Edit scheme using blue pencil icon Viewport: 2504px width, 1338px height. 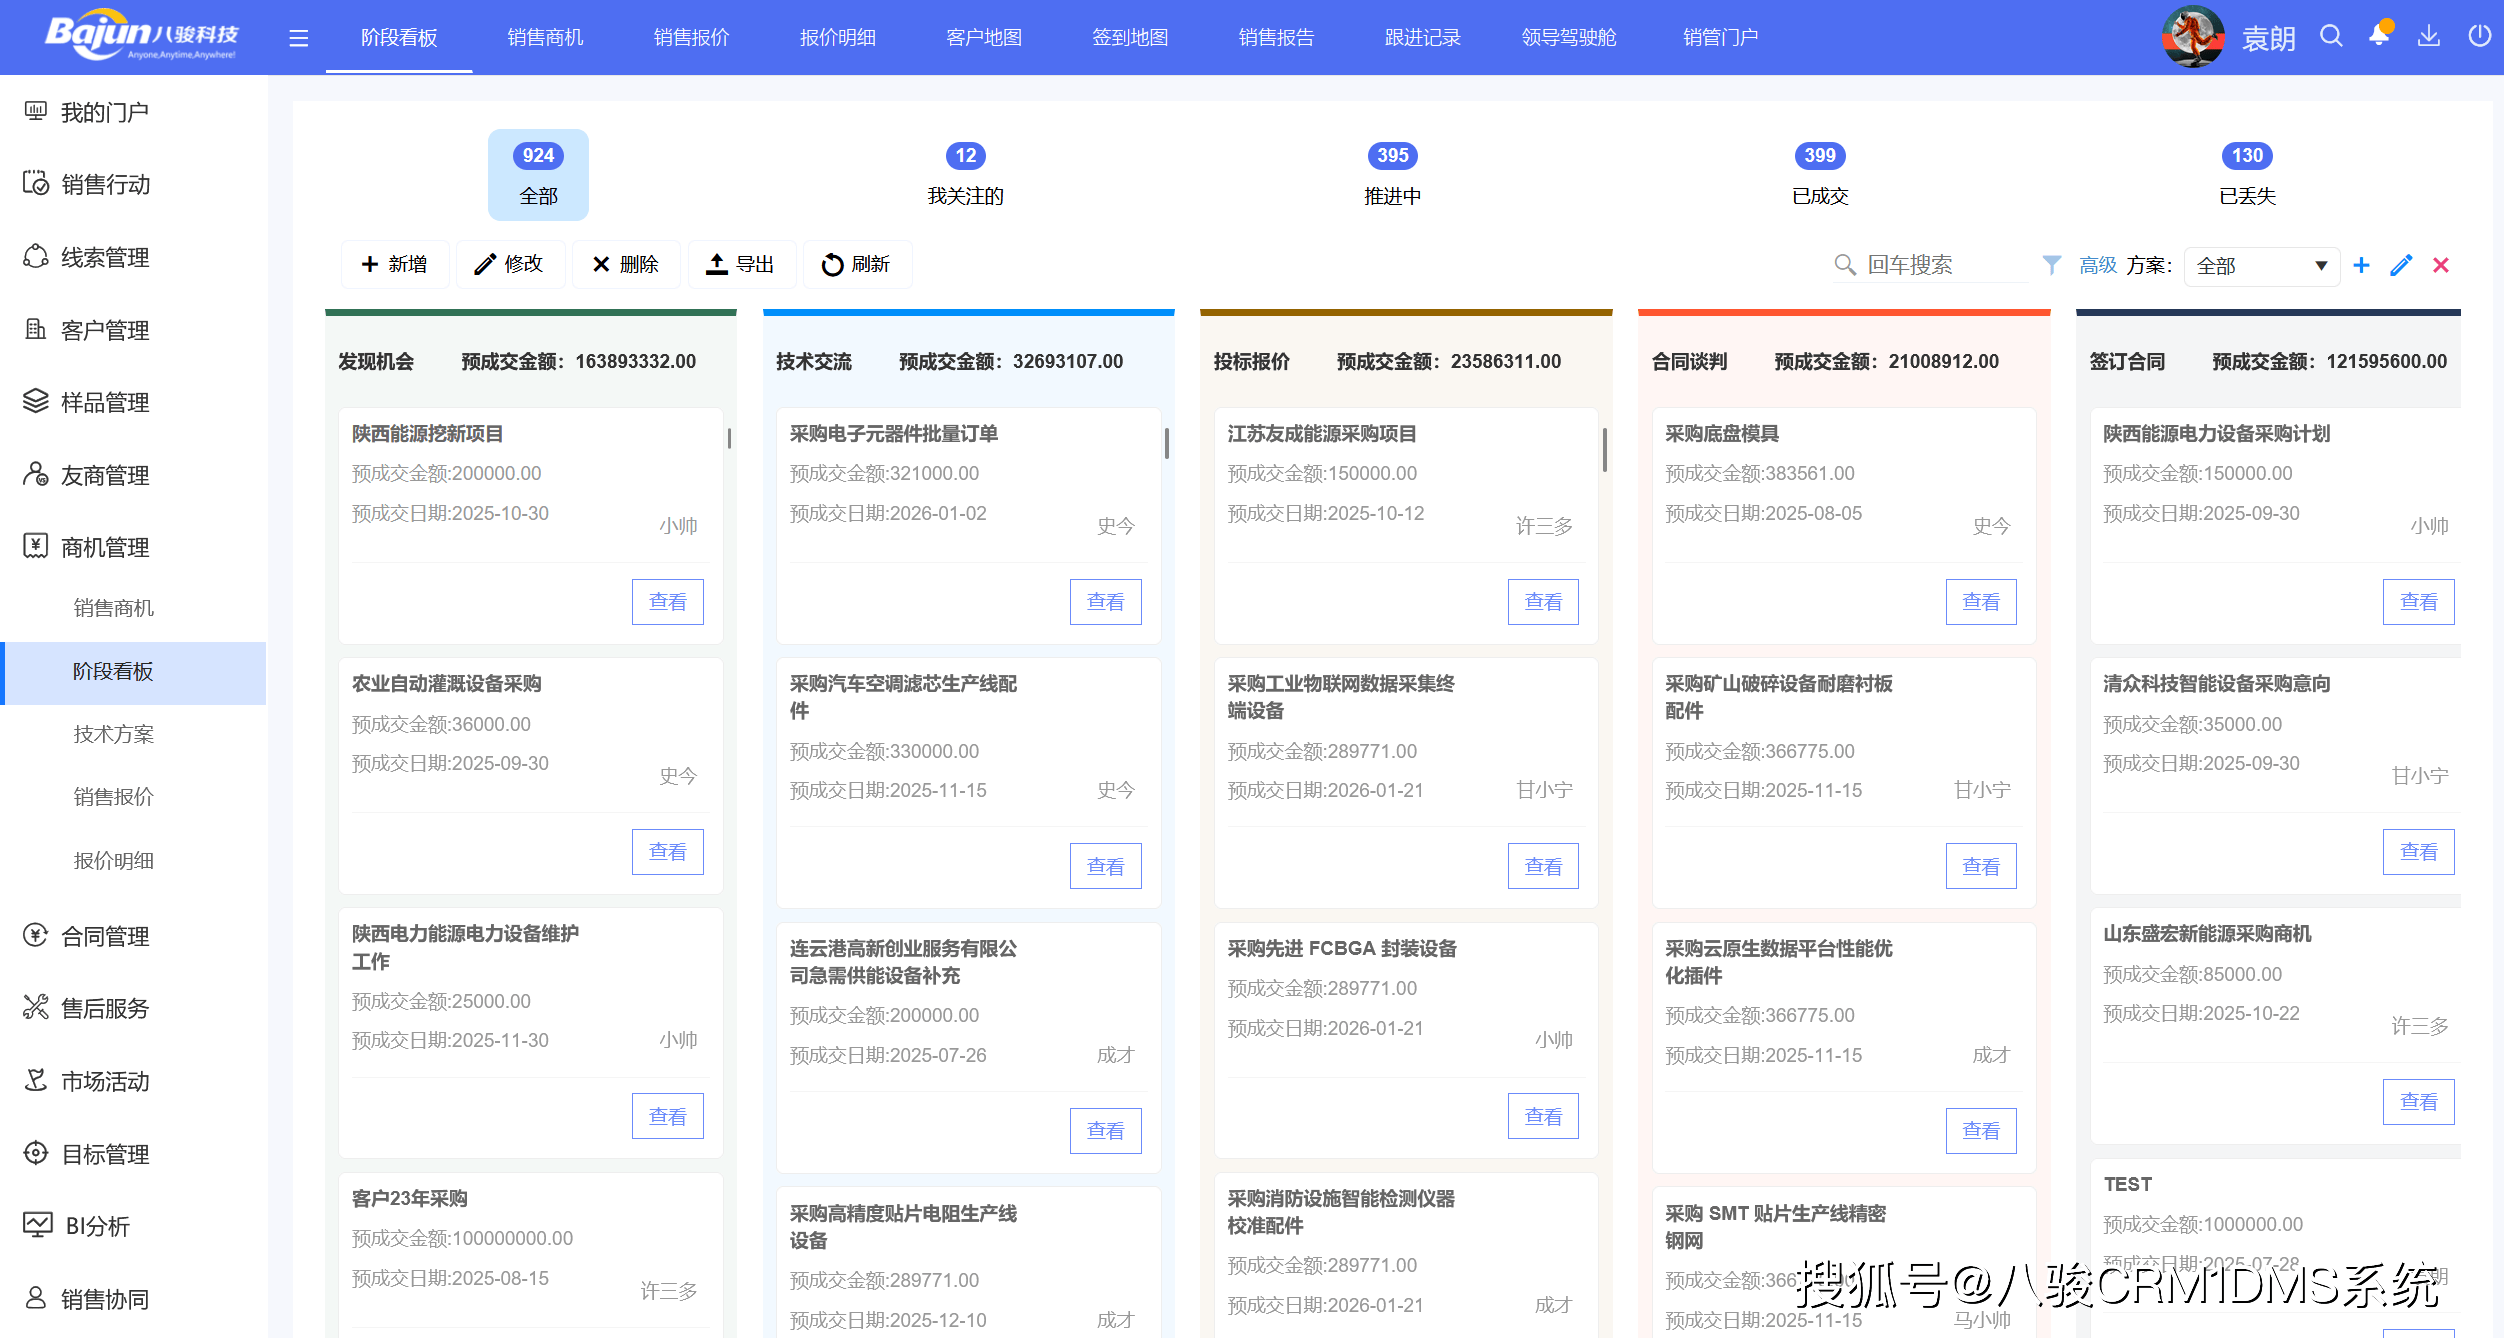(x=2401, y=265)
